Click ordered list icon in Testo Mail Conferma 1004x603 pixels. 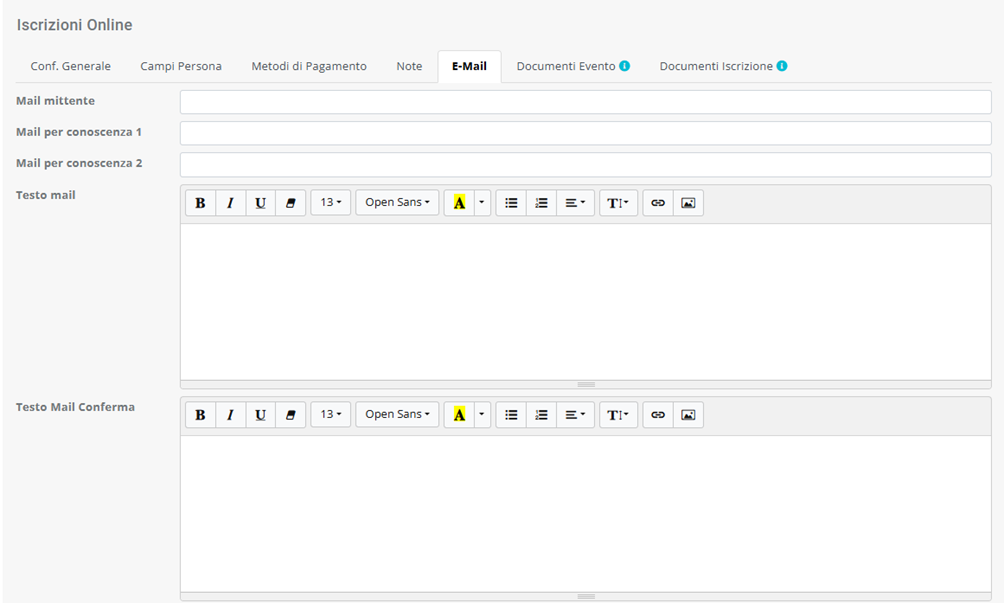coord(541,415)
